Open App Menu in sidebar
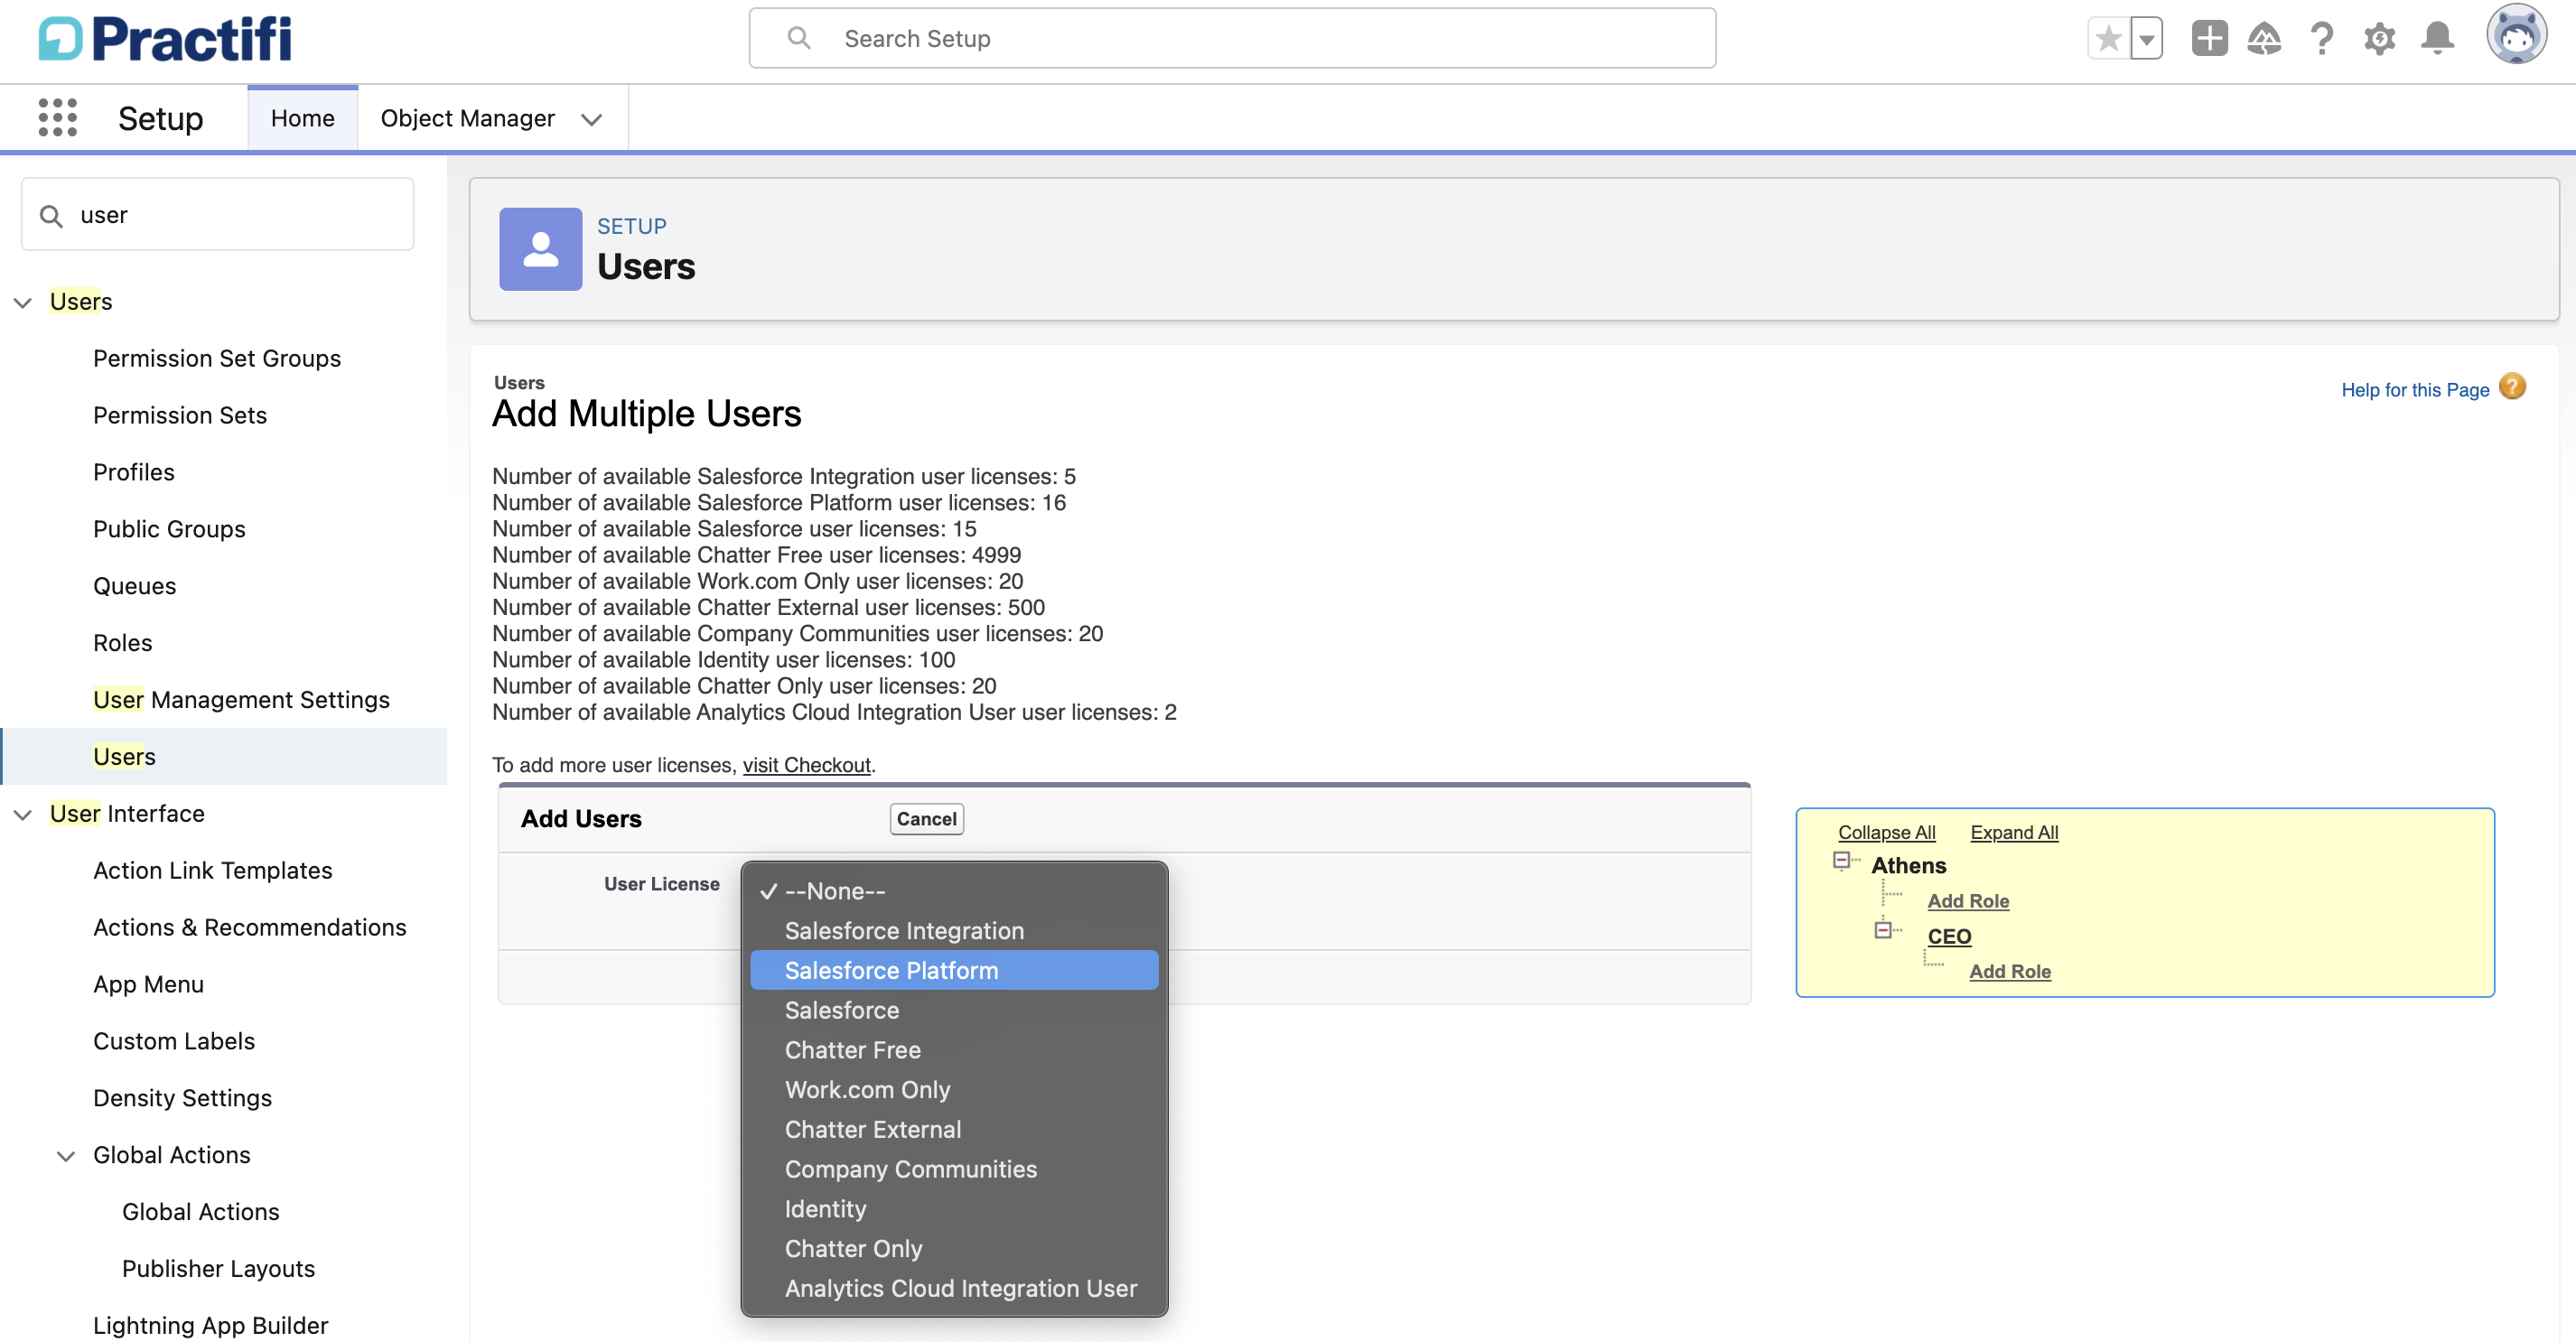Image resolution: width=2576 pixels, height=1342 pixels. (x=148, y=984)
